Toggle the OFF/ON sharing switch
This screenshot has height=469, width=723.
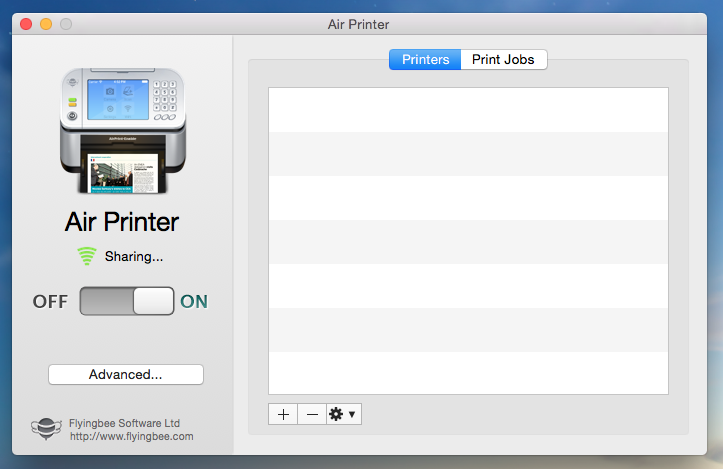pyautogui.click(x=127, y=301)
